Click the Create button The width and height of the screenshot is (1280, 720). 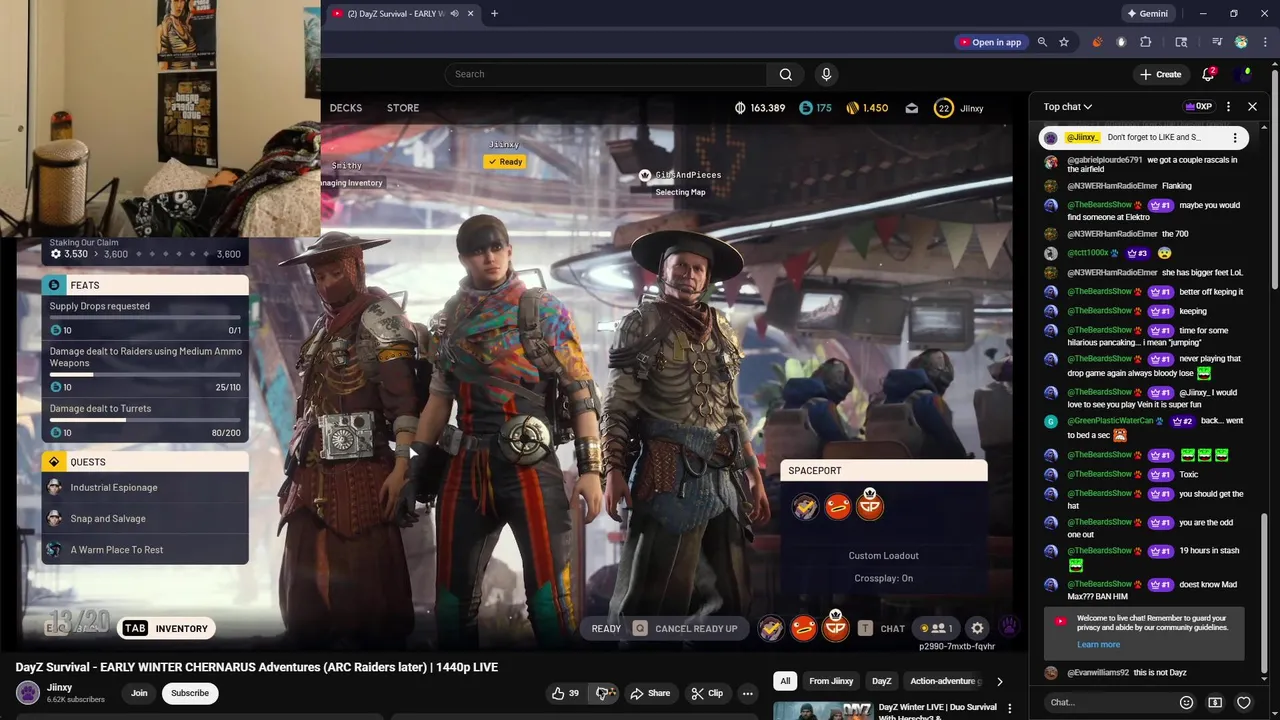point(1160,74)
